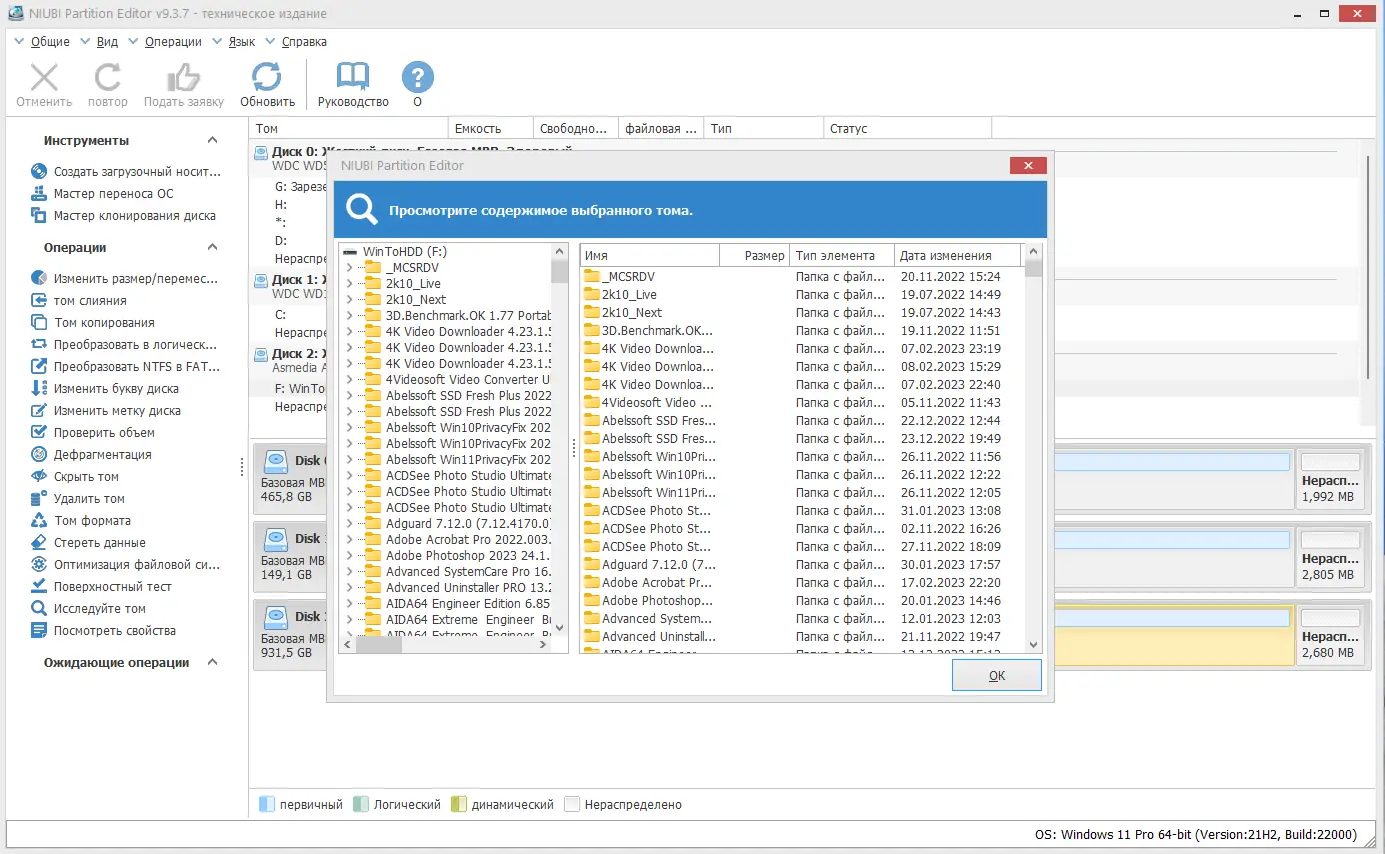
Task: Expand the Adobe Photoshop 2023 tree node
Action: pyautogui.click(x=349, y=556)
